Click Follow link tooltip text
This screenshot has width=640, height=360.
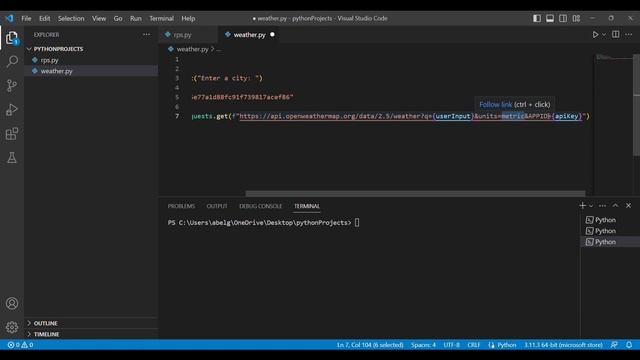(x=496, y=104)
